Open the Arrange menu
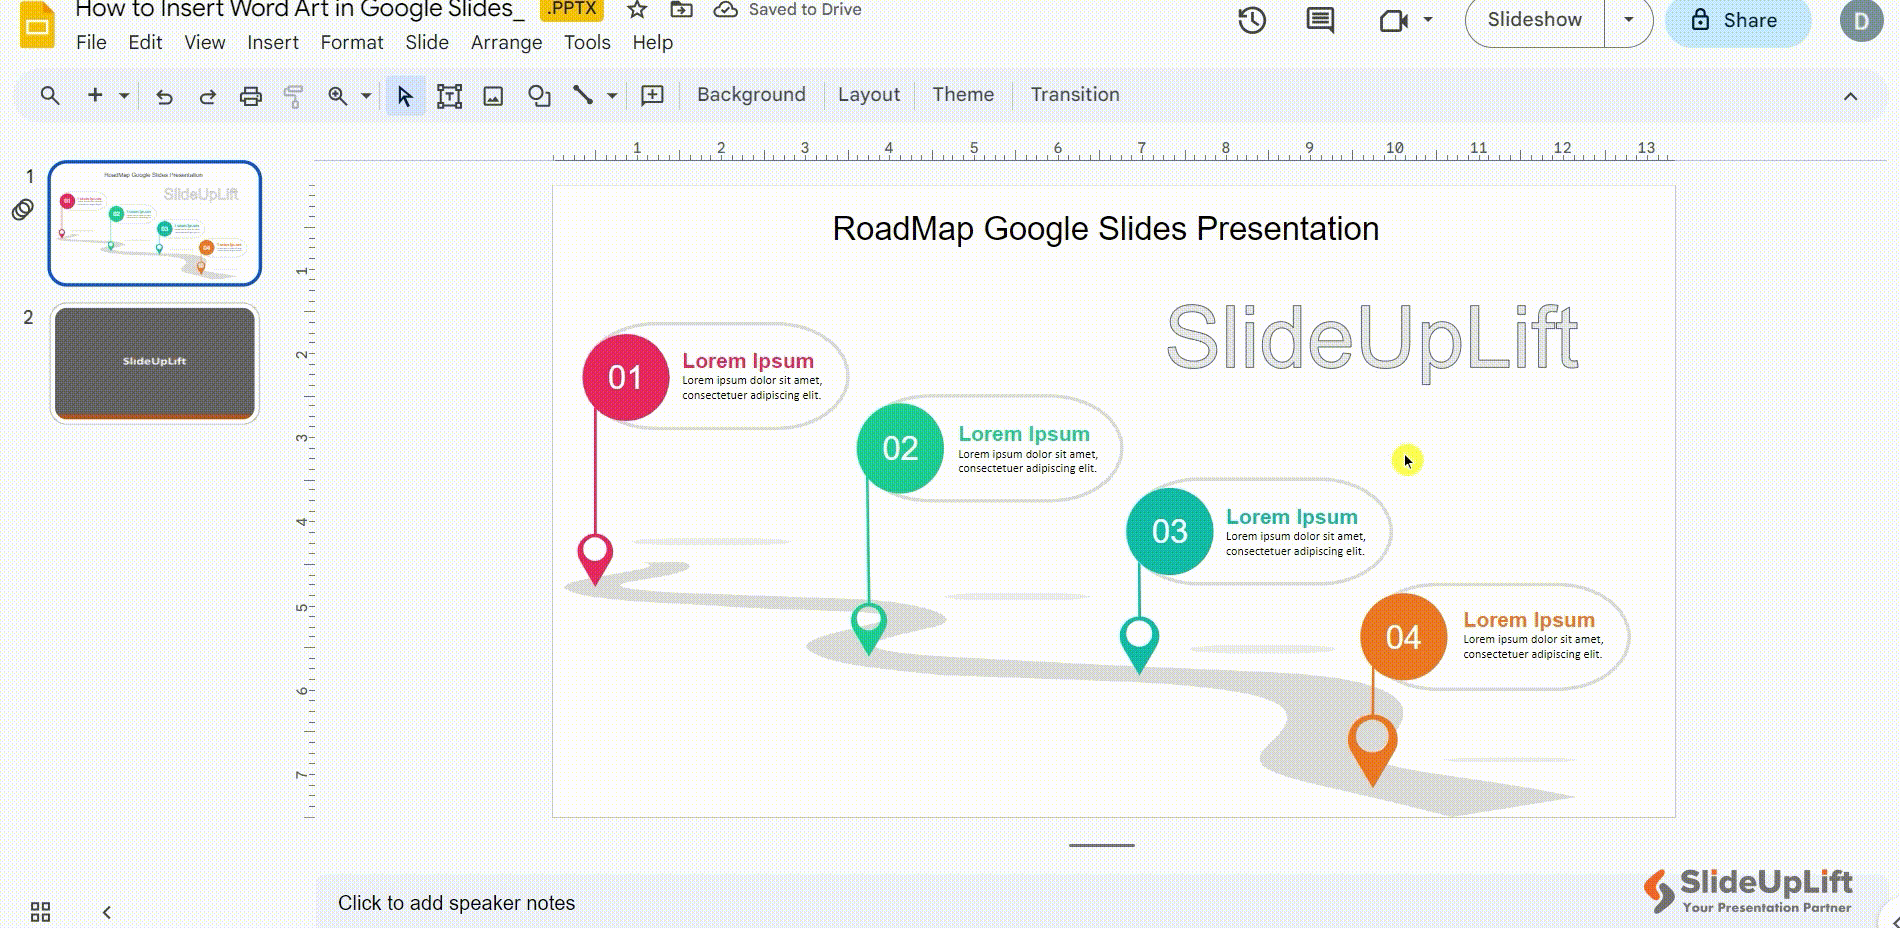Viewport: 1900px width, 928px height. pos(506,42)
